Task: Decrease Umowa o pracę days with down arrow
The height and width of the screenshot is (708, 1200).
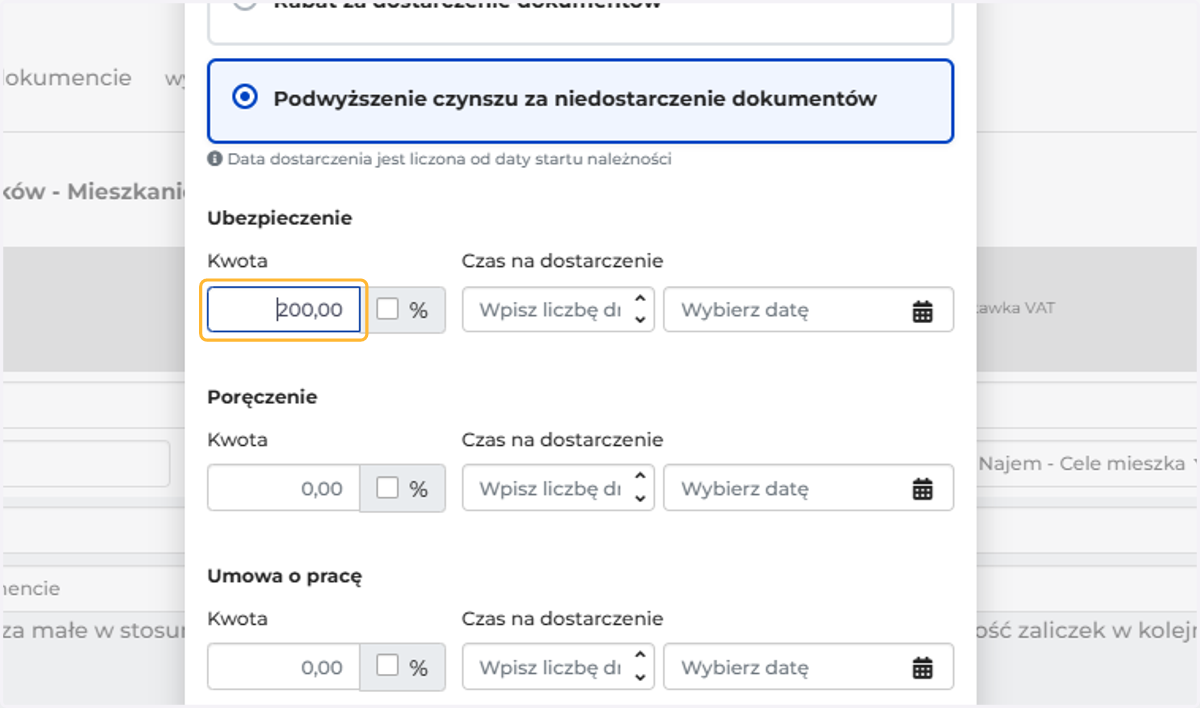Action: coord(640,679)
